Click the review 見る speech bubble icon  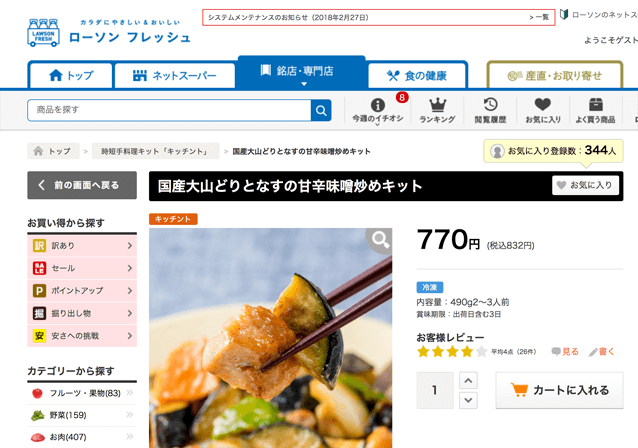point(556,352)
